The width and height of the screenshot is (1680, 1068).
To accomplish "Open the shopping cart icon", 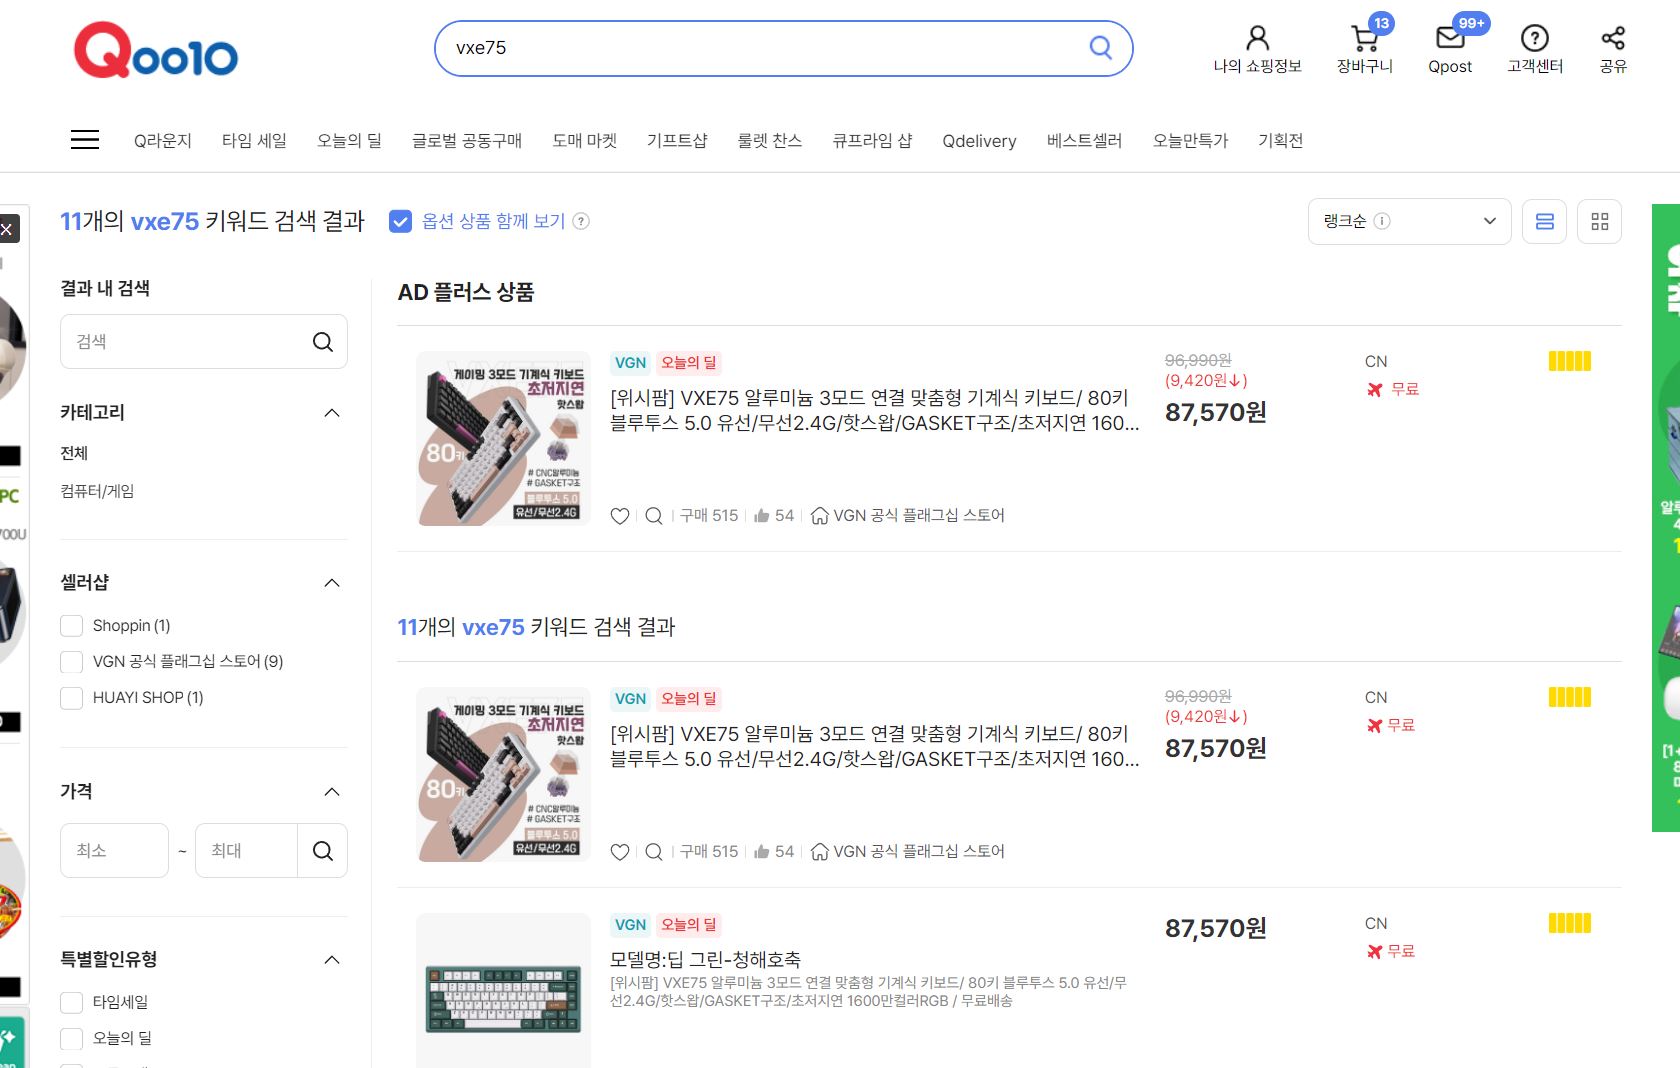I will (x=1364, y=39).
